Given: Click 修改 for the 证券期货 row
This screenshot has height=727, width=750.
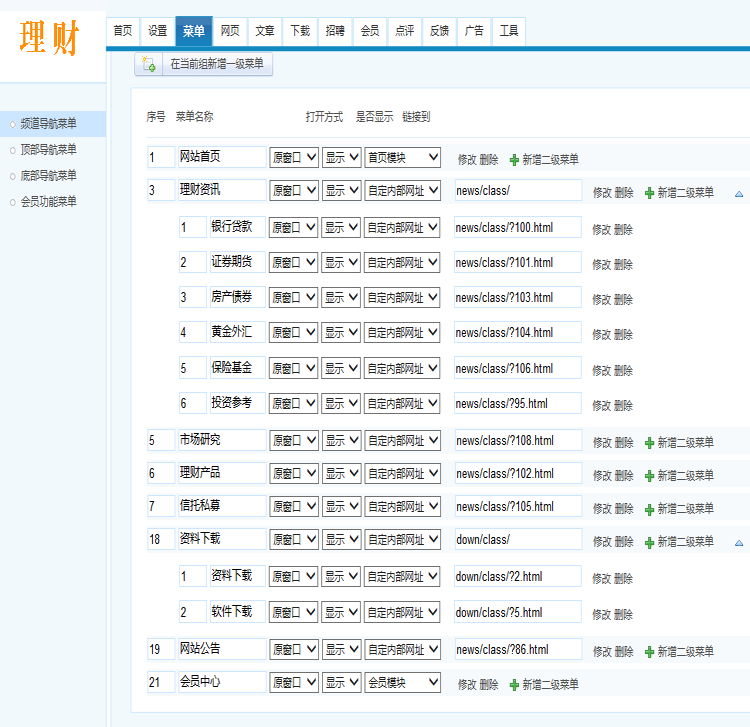Looking at the screenshot, I should [601, 264].
